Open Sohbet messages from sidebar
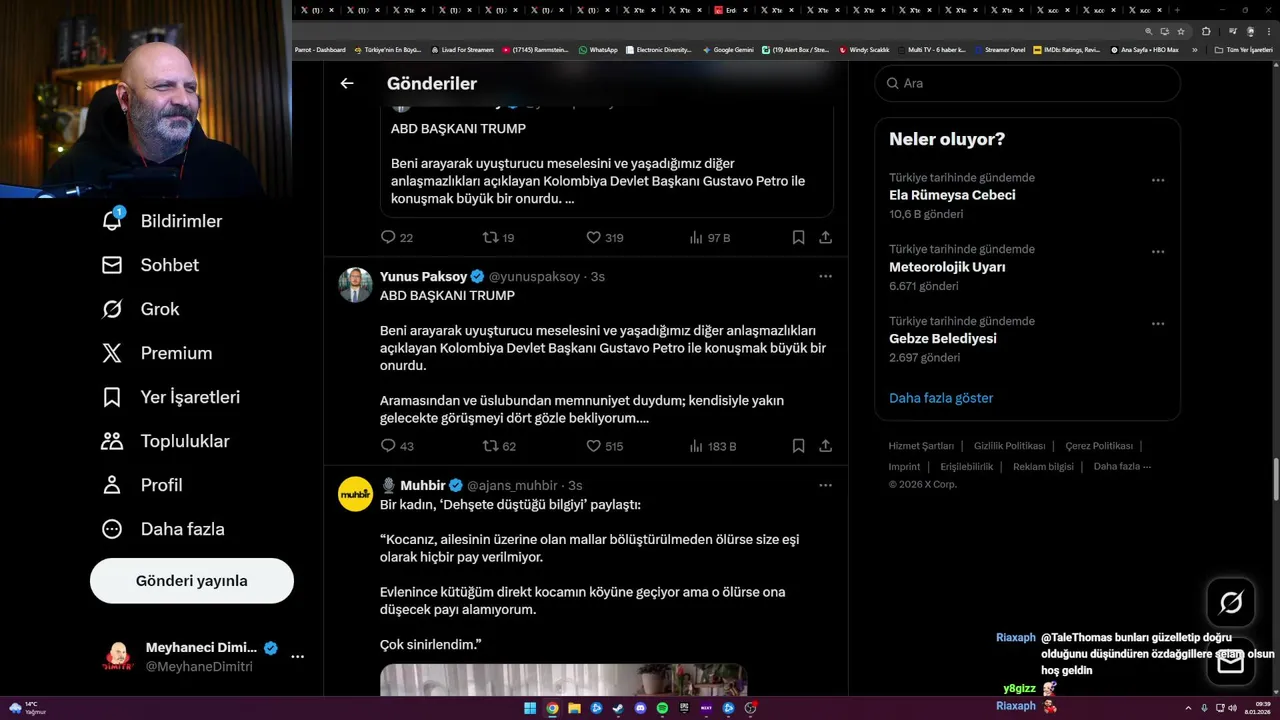The image size is (1280, 720). pyautogui.click(x=150, y=265)
